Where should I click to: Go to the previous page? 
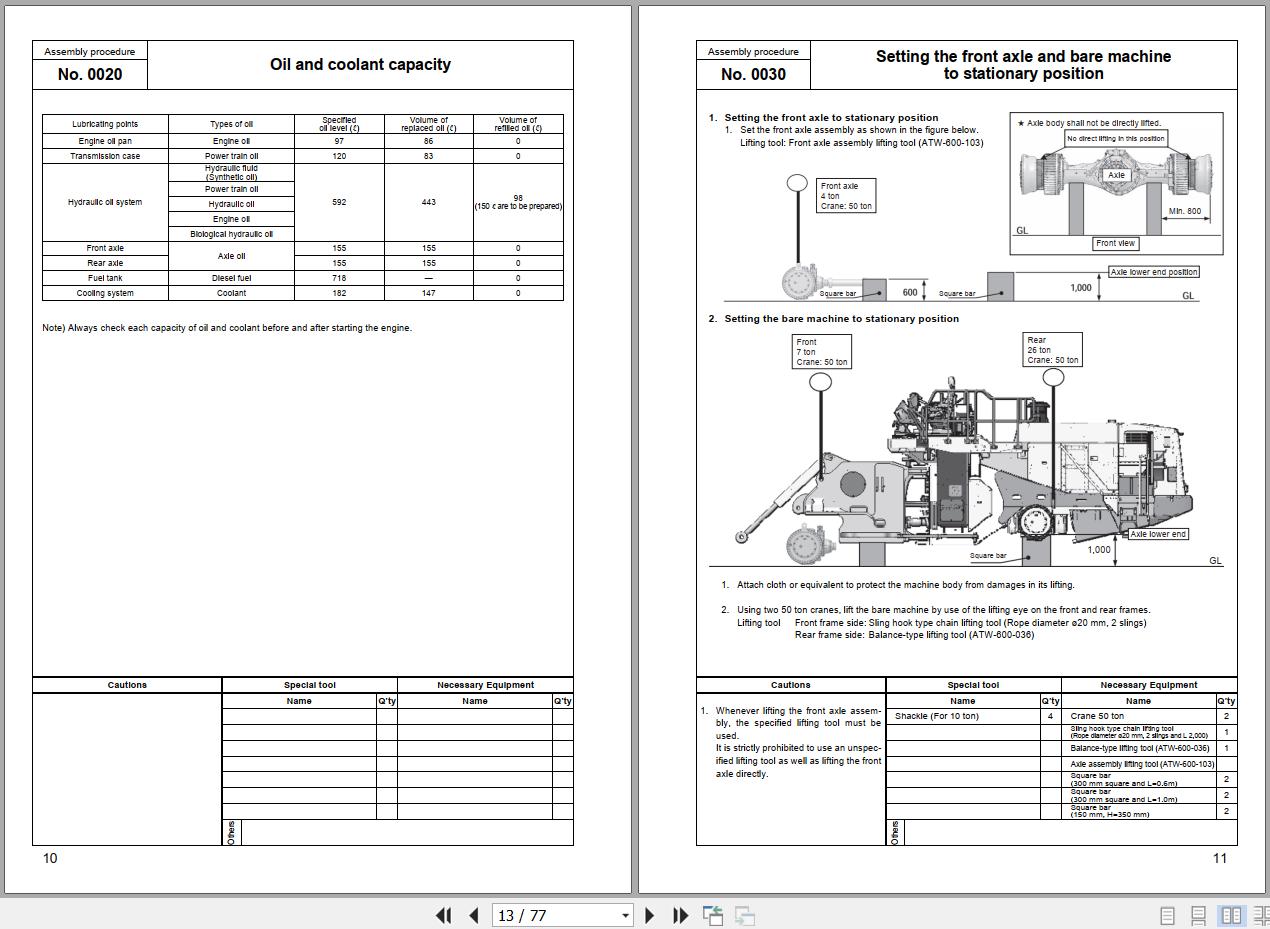pos(474,915)
